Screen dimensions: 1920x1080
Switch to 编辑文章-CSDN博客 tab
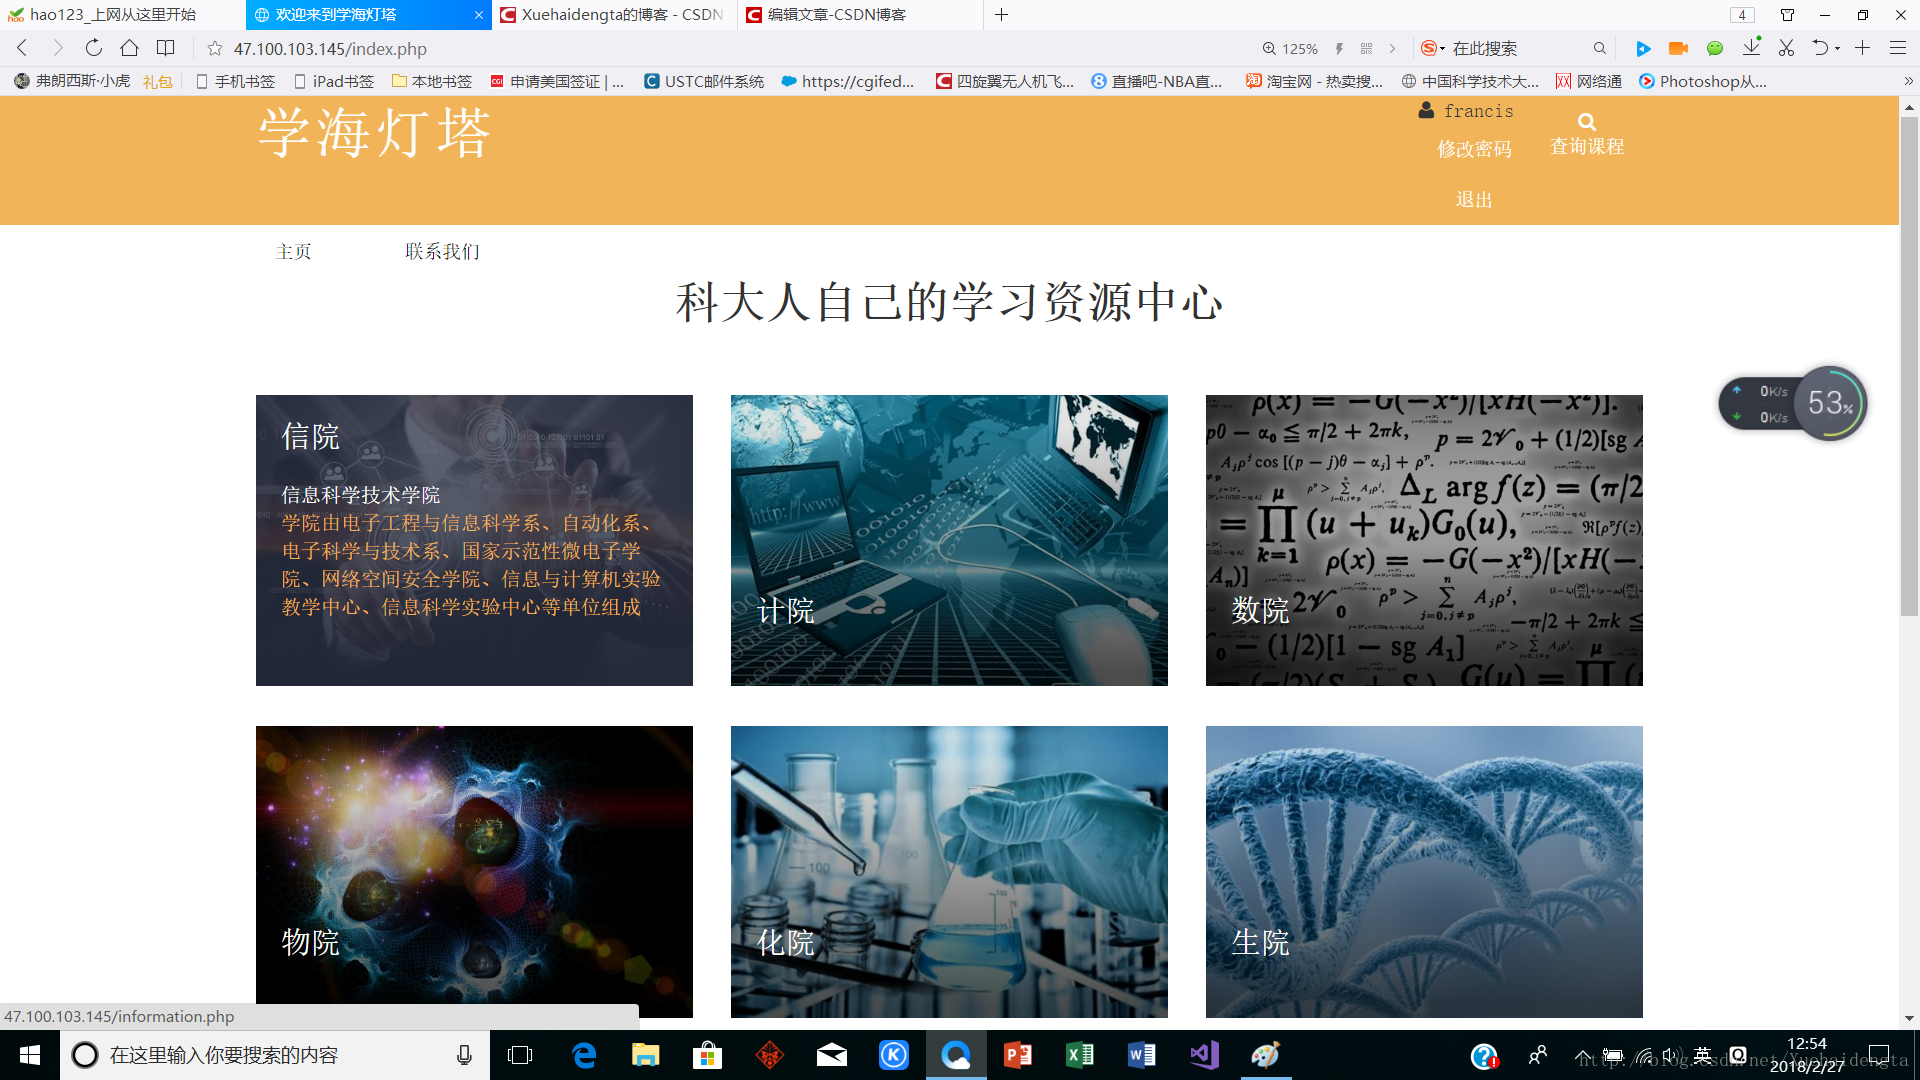[860, 15]
